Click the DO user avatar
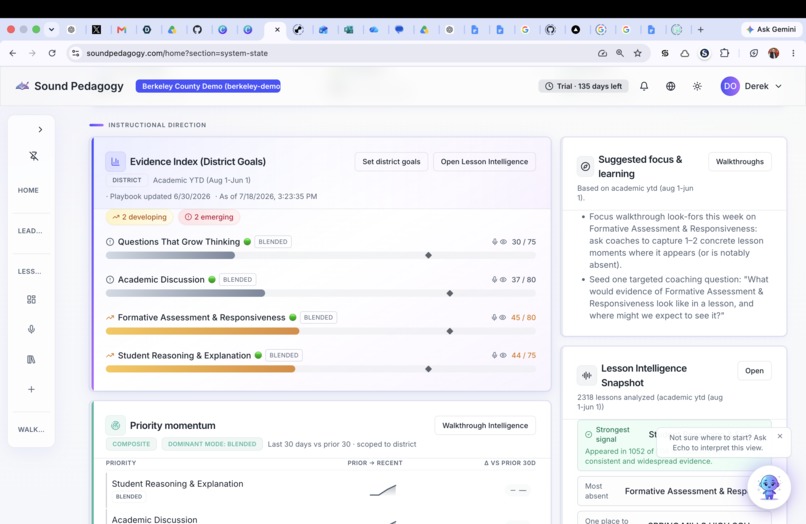 pos(730,86)
